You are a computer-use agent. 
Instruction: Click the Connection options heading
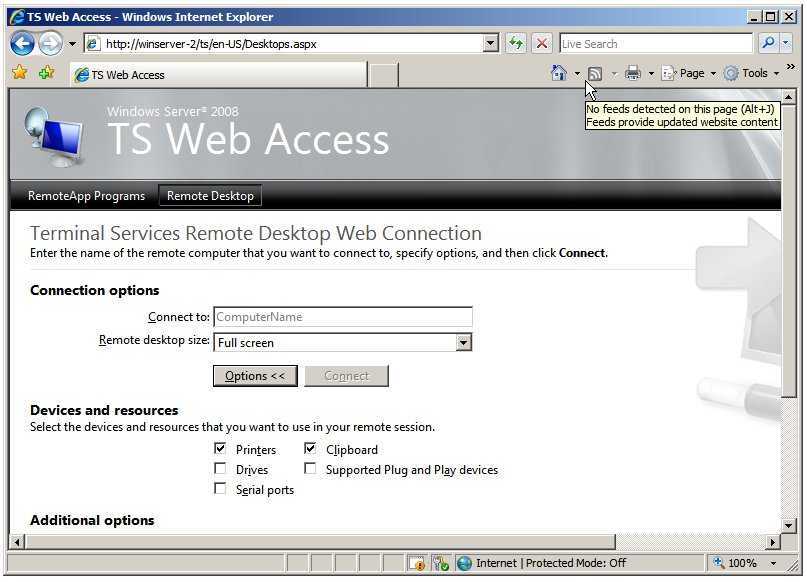click(95, 291)
